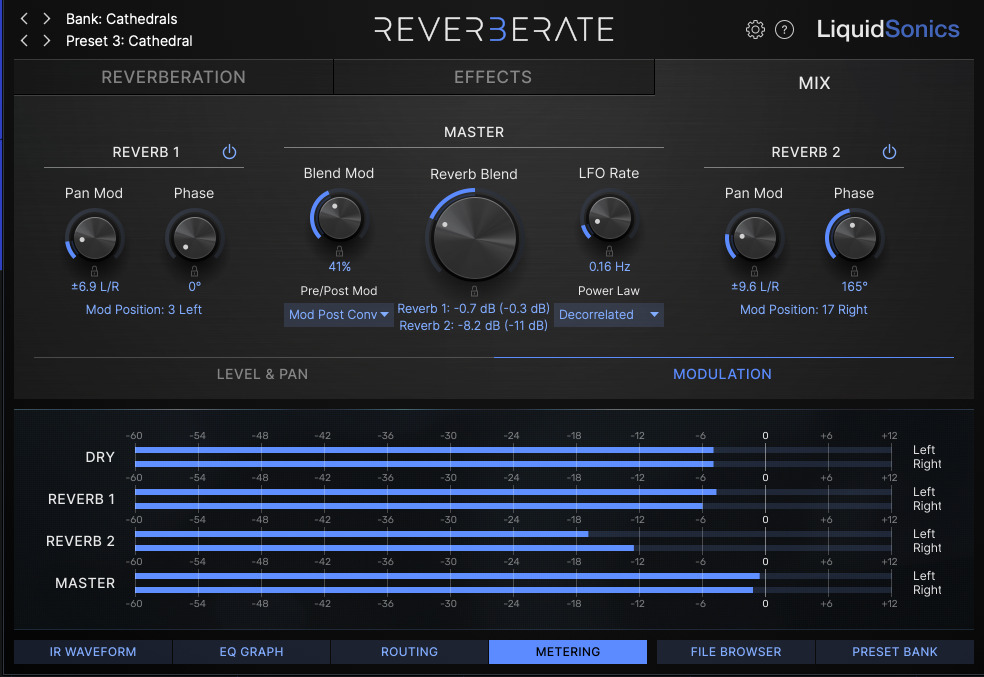This screenshot has width=984, height=677.
Task: Toggle the lock under LFO Rate knob
Action: 609,251
